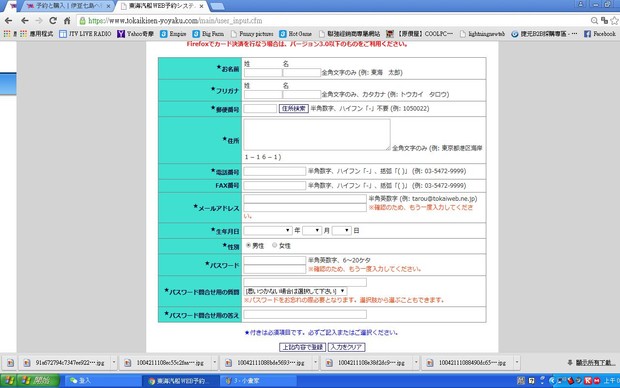Open the Yahoo奇摩 bookmark
Viewport: 620px width, 388px height.
[x=135, y=34]
